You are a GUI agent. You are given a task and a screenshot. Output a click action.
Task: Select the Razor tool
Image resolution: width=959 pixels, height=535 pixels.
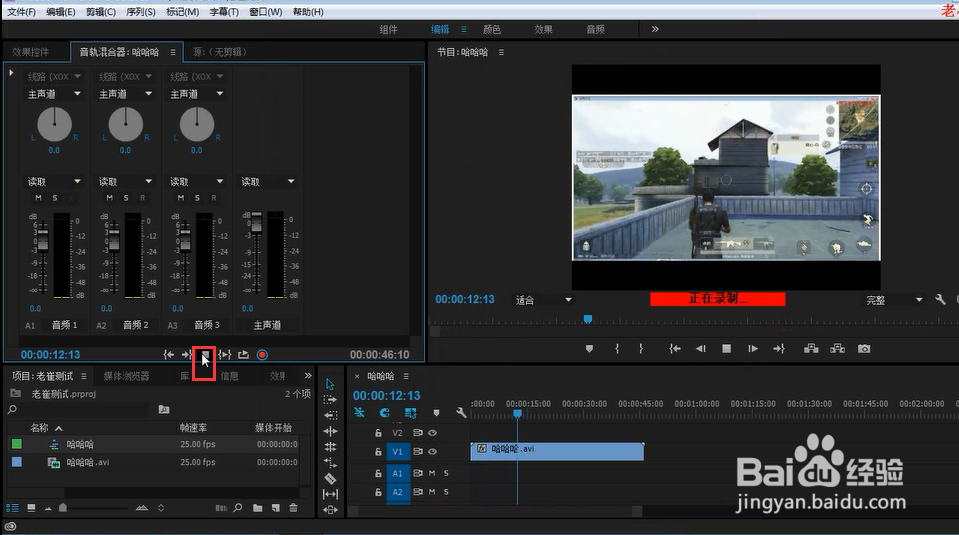[x=330, y=479]
